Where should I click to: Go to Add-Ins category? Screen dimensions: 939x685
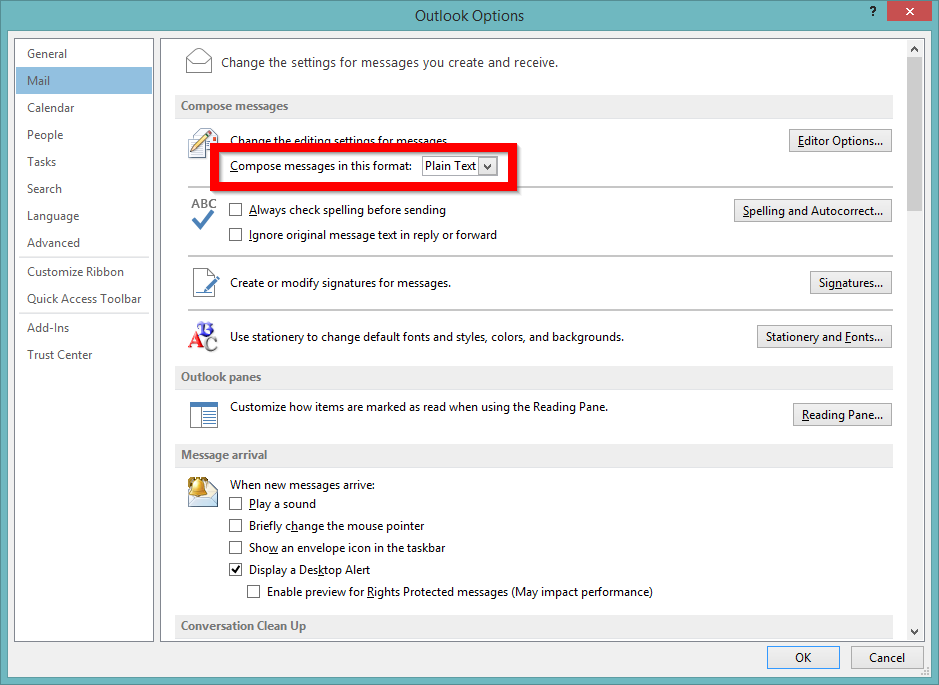pyautogui.click(x=84, y=328)
